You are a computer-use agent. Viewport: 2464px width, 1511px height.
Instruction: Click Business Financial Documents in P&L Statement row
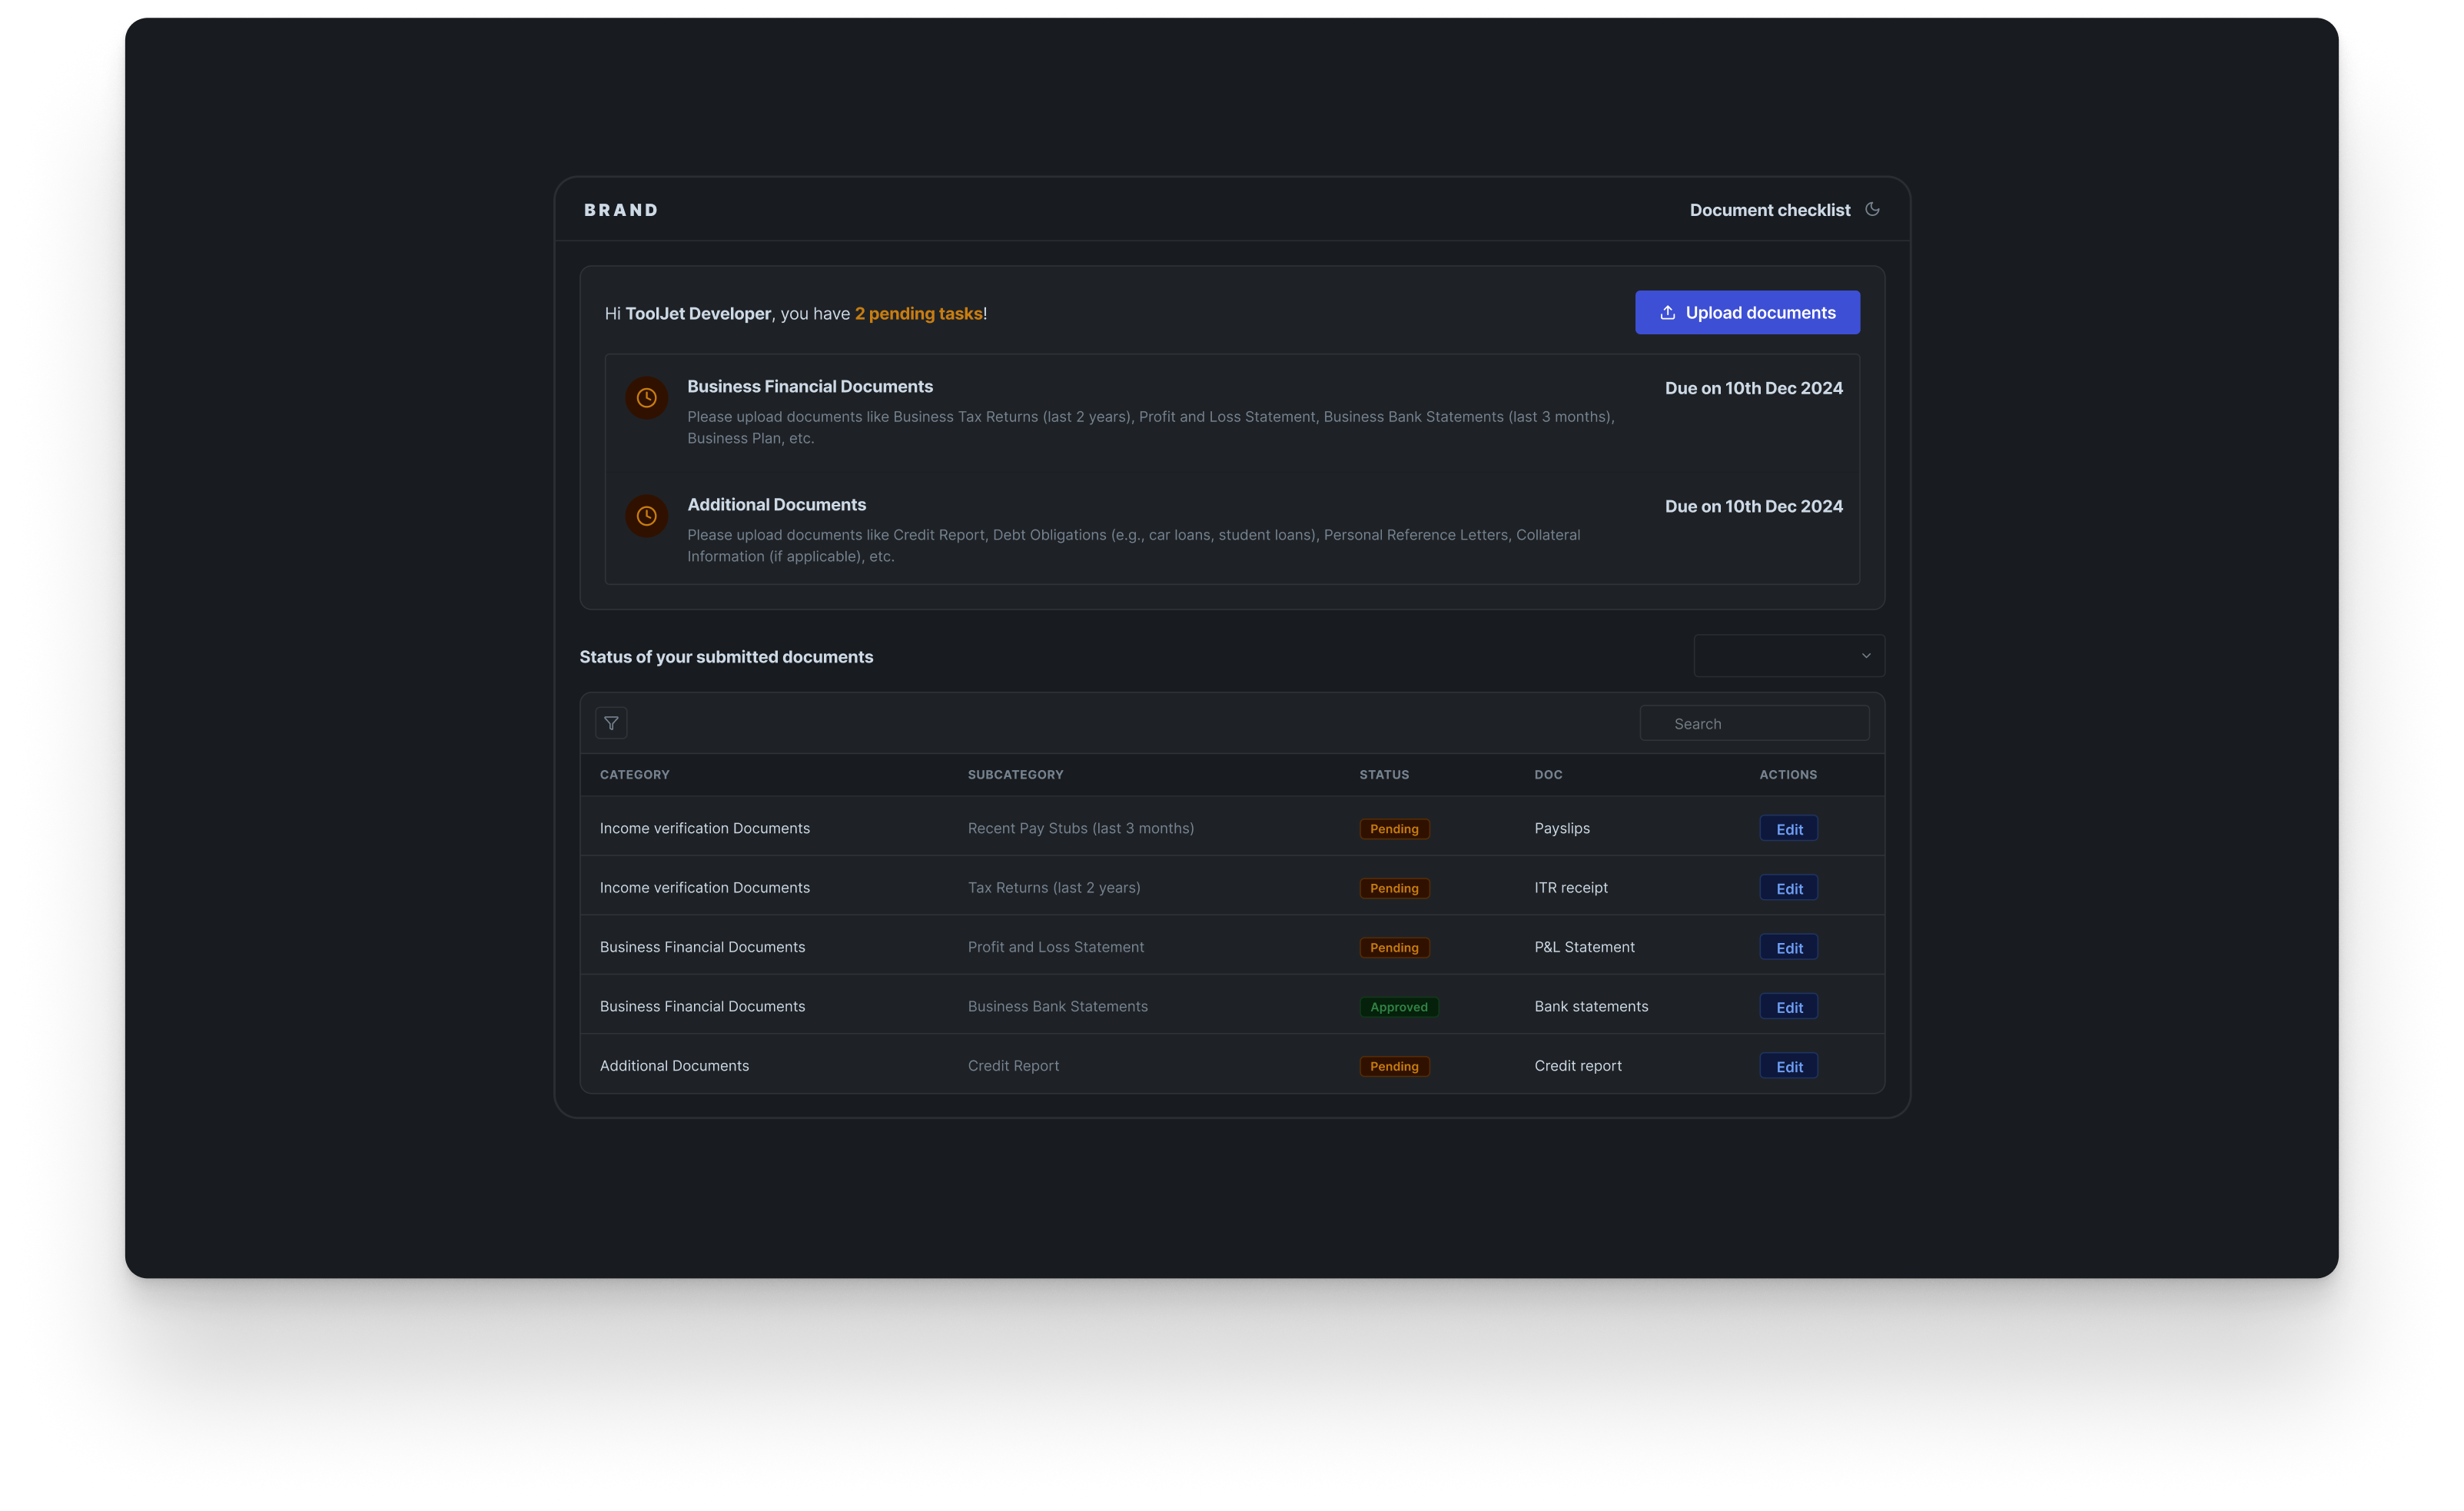point(702,946)
